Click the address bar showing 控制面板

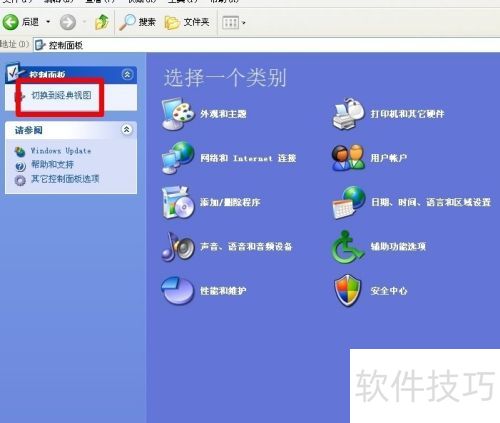(267, 45)
